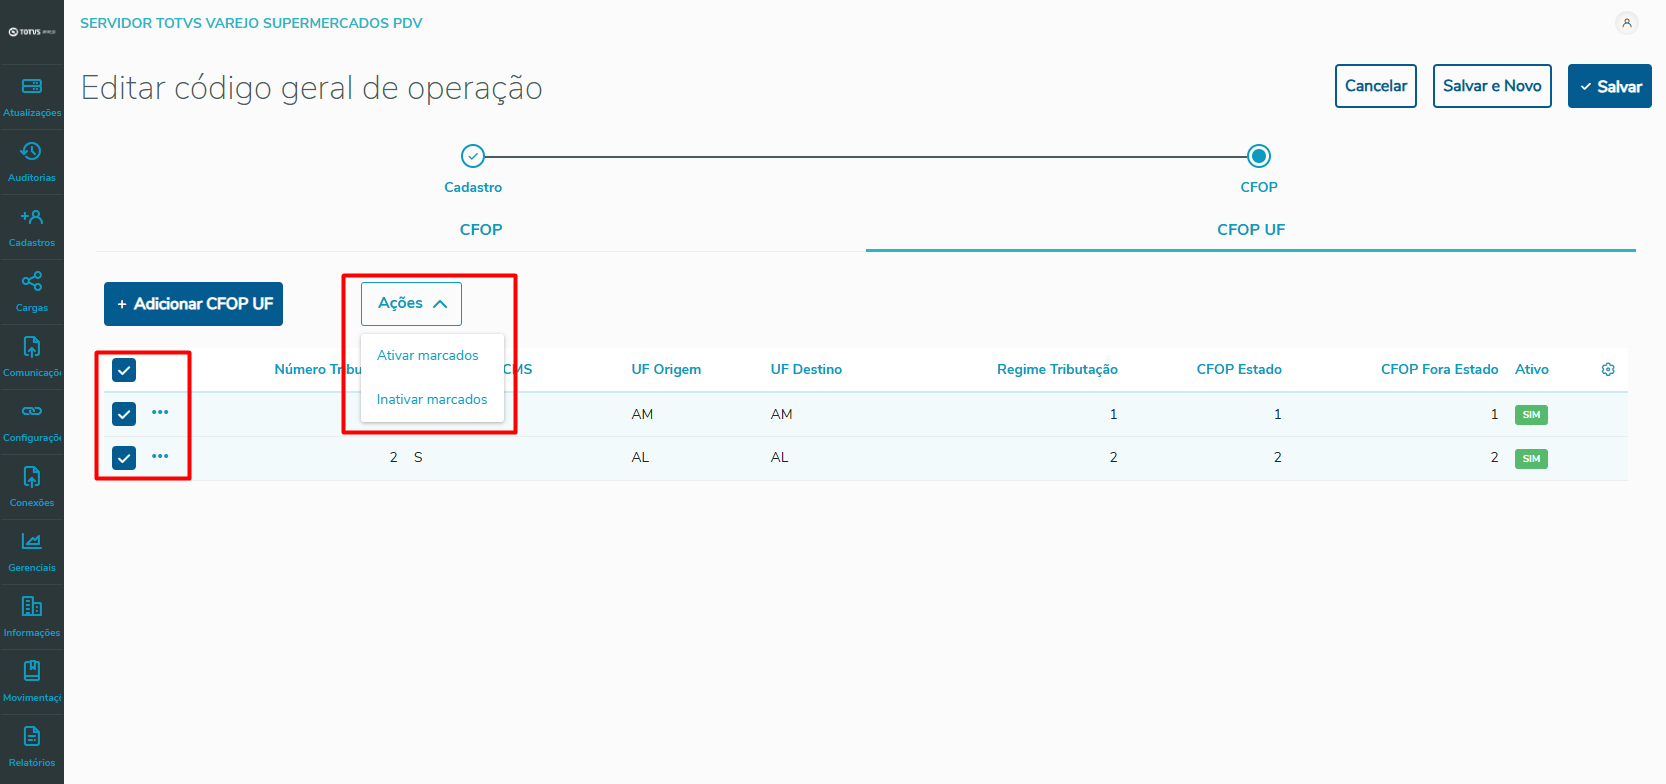1666x784 pixels.
Task: Sort by UF Destino column header
Action: point(806,369)
